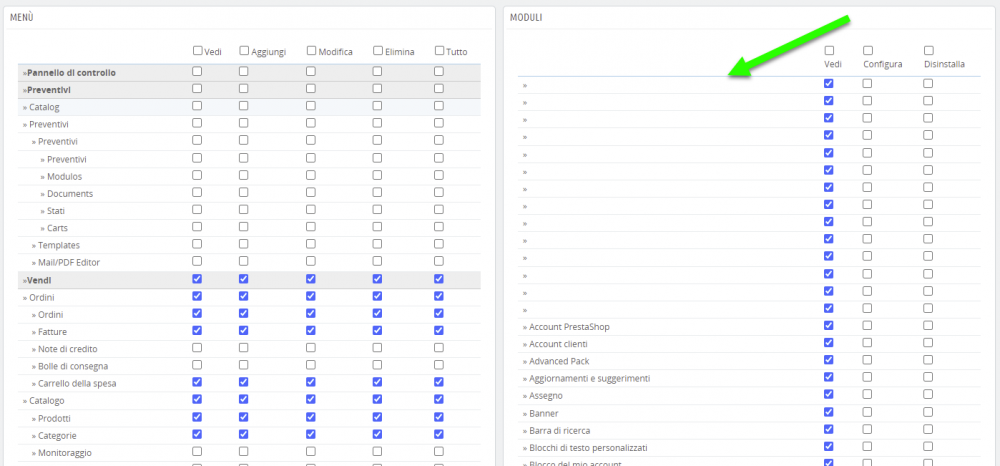Image resolution: width=1000 pixels, height=466 pixels.
Task: Click the 'Mail/PDF Editor' row label
Action: click(69, 262)
